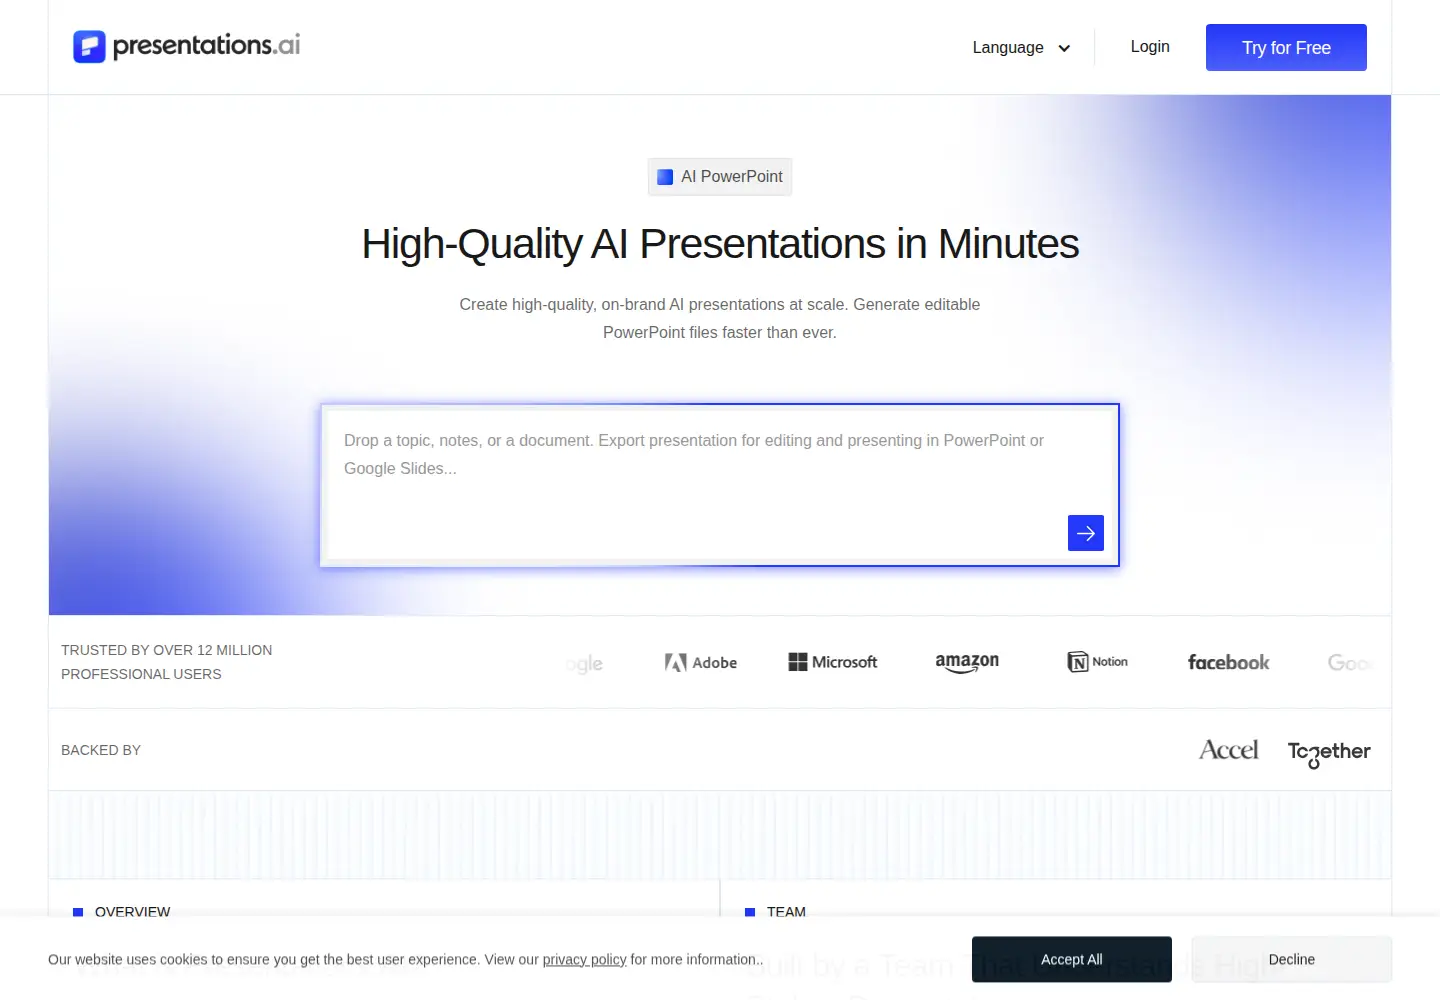This screenshot has width=1440, height=1000.
Task: Click the Try for Free button
Action: pos(1286,47)
